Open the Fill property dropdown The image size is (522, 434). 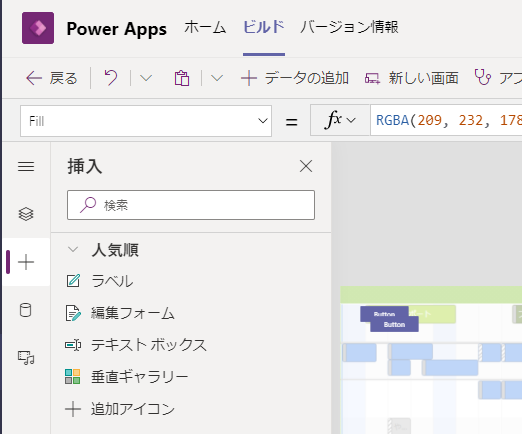tap(146, 121)
